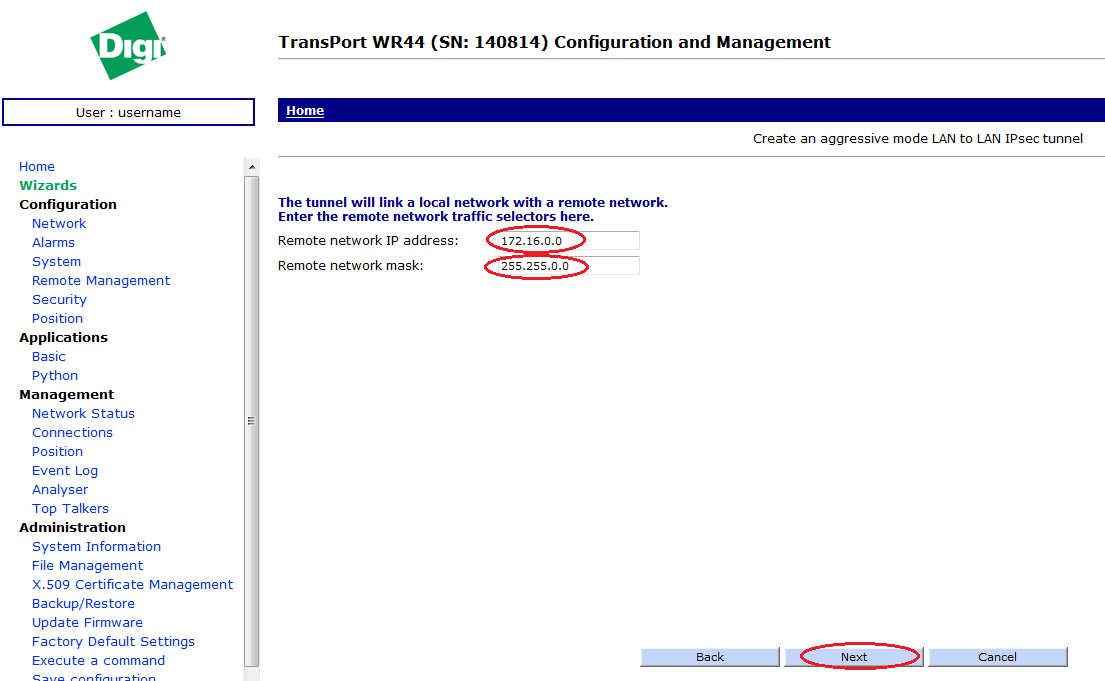Screen dimensions: 1105x681
Task: Open Security configuration page
Action: pyautogui.click(x=59, y=300)
